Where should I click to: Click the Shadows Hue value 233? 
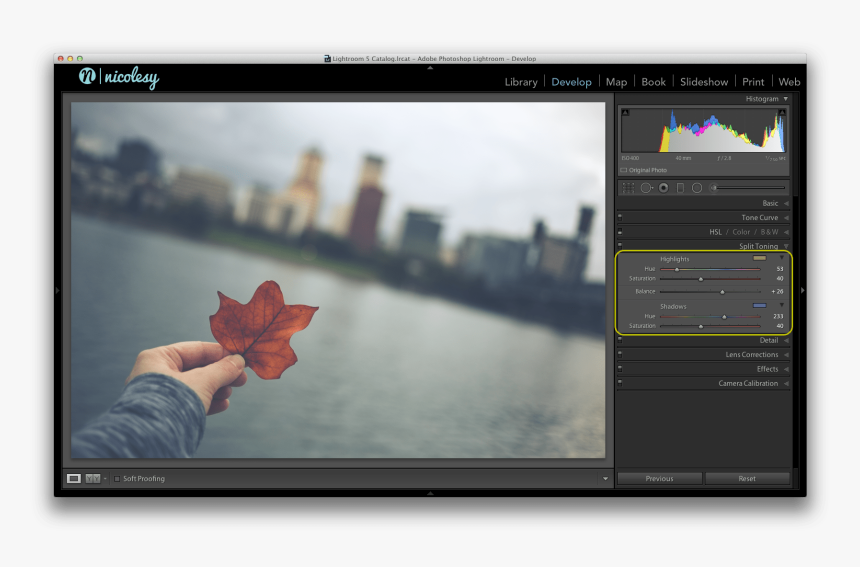click(778, 316)
